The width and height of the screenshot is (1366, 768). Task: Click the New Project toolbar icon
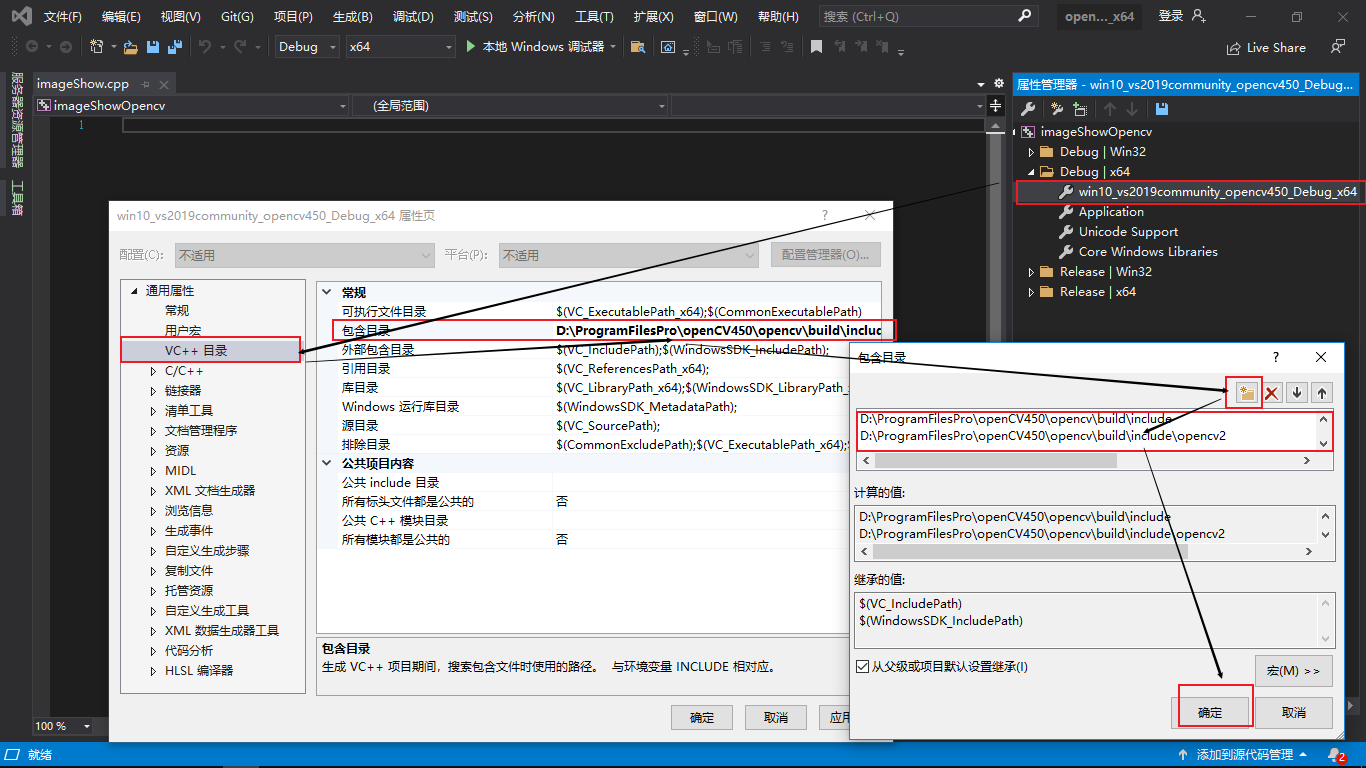click(96, 46)
